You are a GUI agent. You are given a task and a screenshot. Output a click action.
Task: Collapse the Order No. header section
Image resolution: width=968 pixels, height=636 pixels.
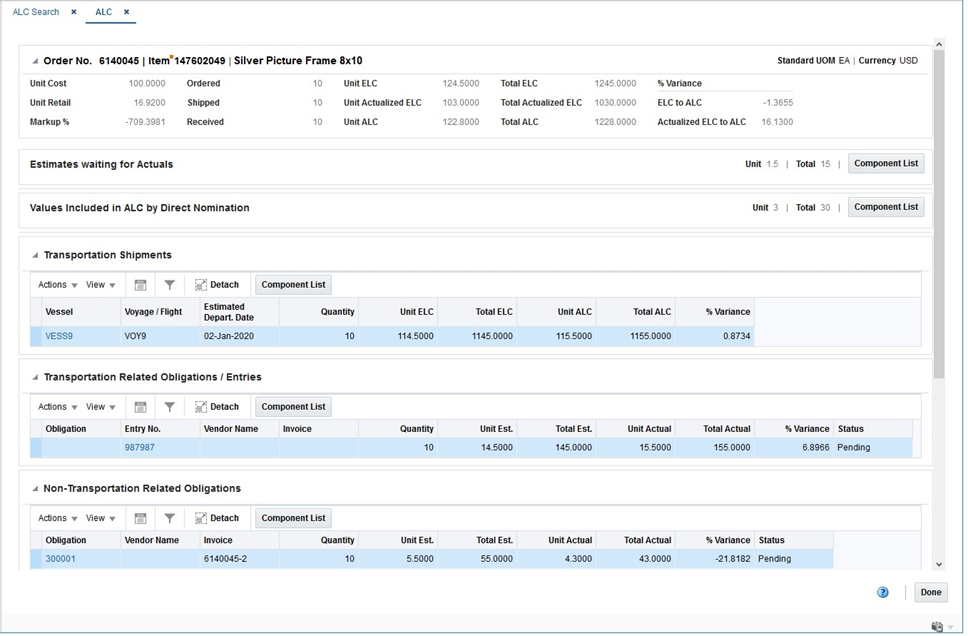tap(35, 61)
